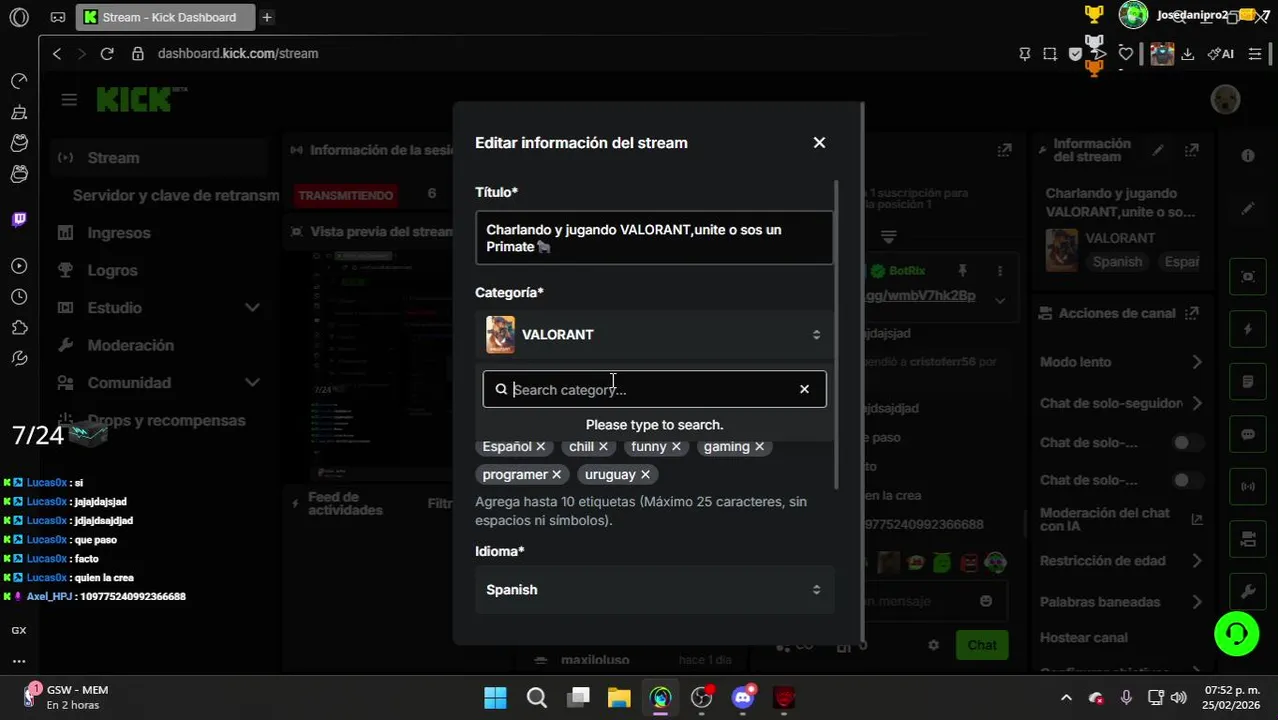Screen dimensions: 1278x720
Task: Open a new browser tab
Action: [267, 17]
